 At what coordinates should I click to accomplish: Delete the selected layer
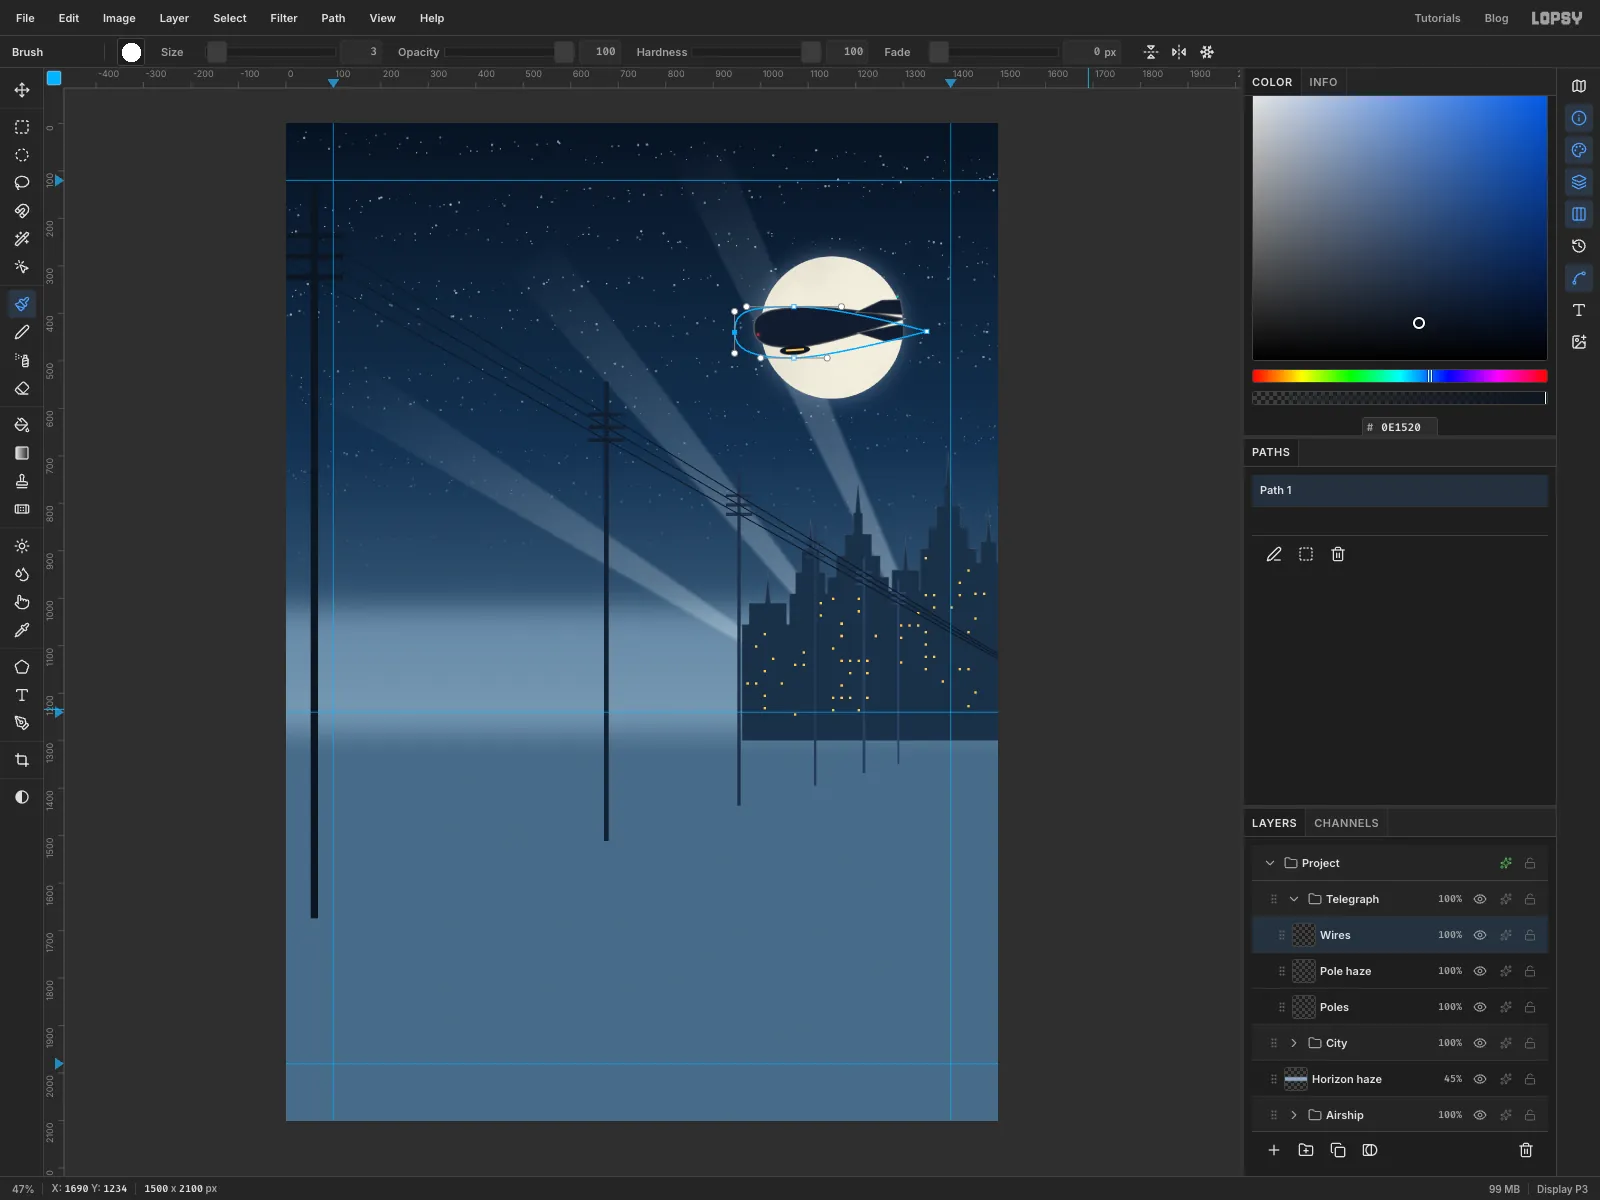tap(1526, 1150)
